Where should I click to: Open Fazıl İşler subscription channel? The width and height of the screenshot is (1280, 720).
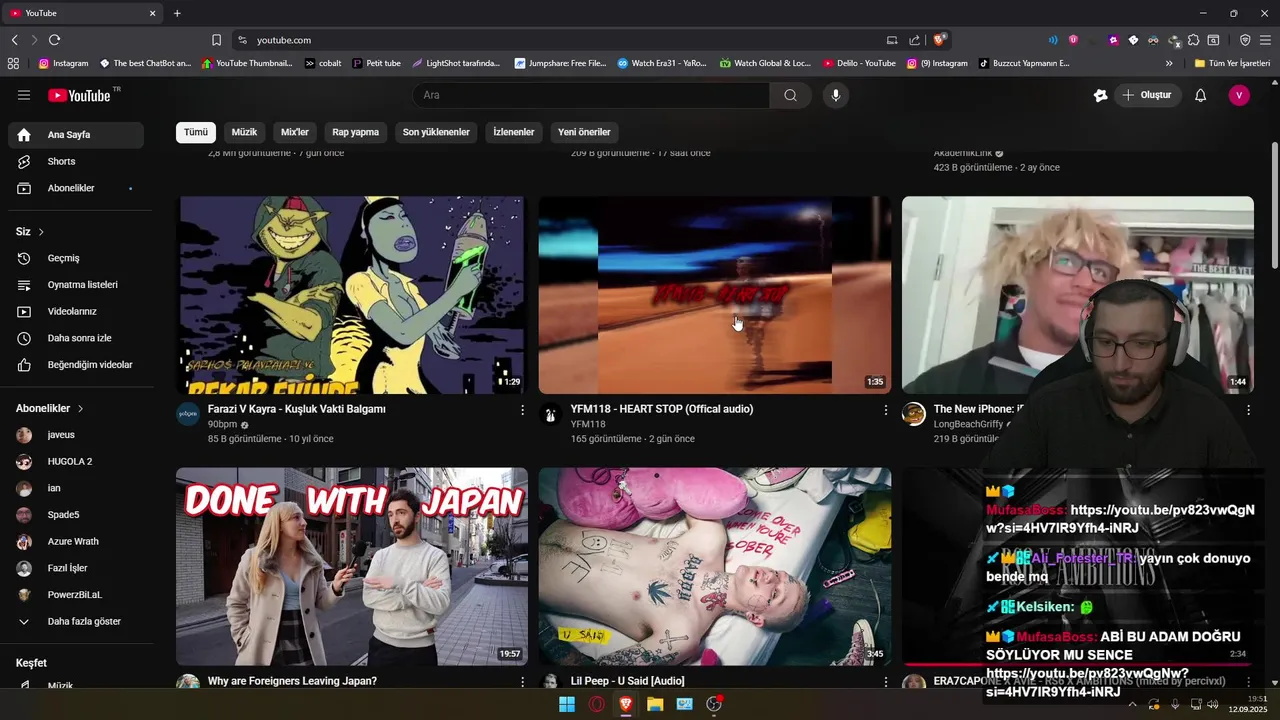pyautogui.click(x=76, y=568)
